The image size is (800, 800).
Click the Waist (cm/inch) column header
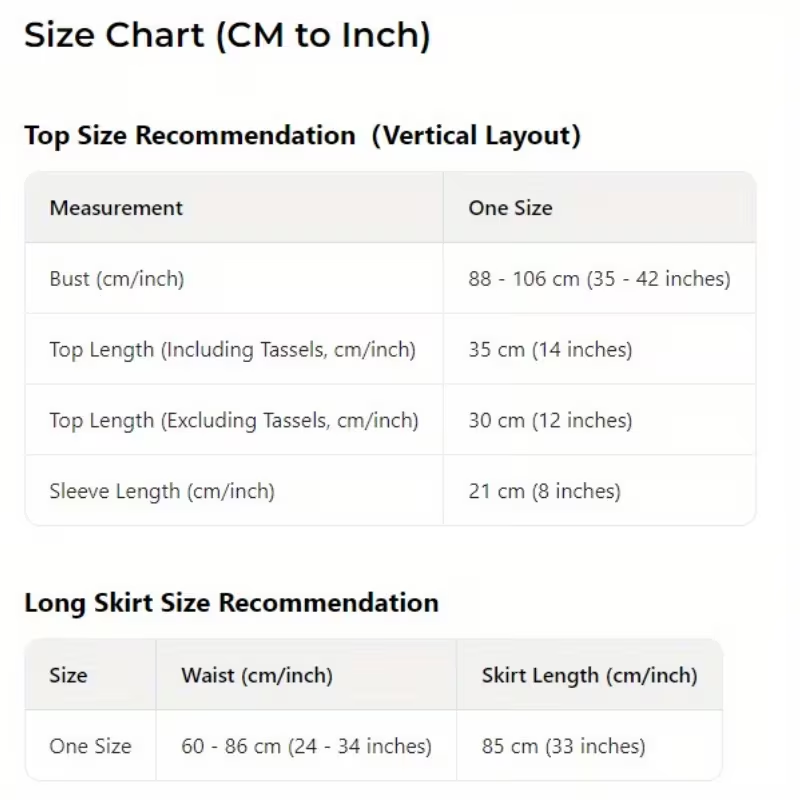[x=257, y=675]
